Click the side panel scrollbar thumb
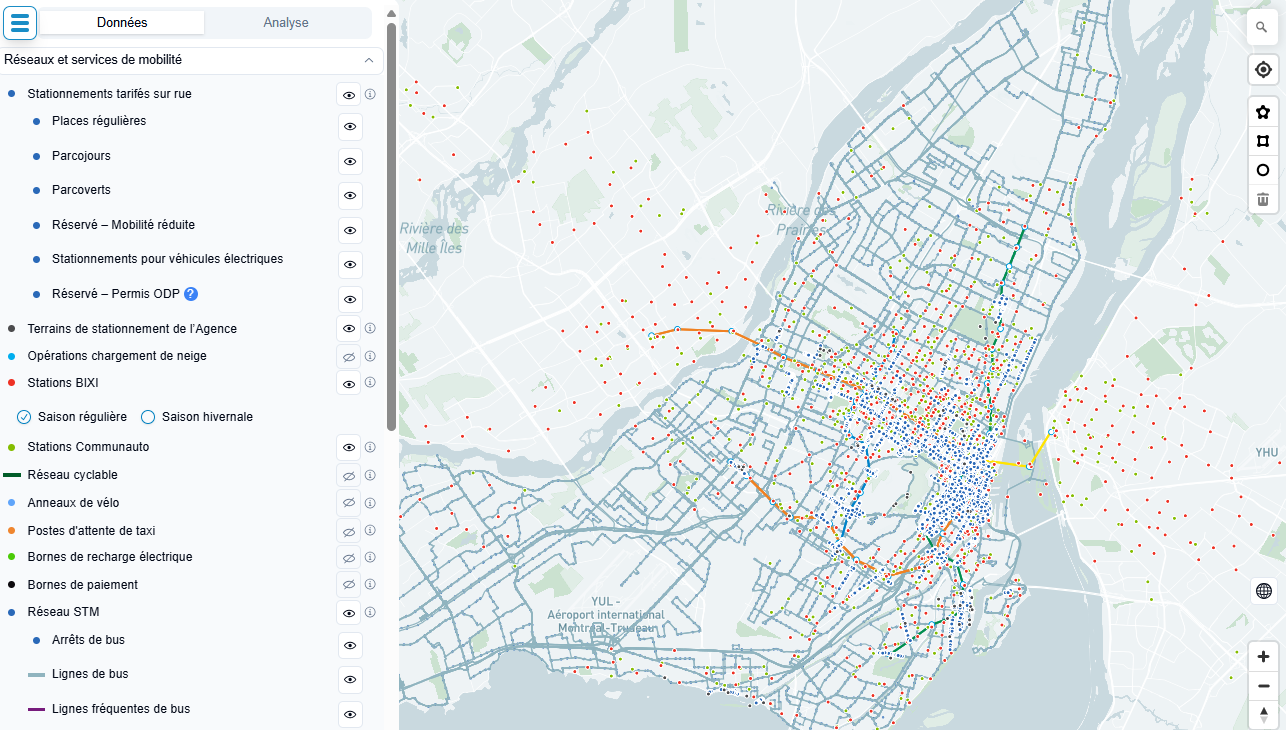This screenshot has width=1286, height=730. click(392, 226)
